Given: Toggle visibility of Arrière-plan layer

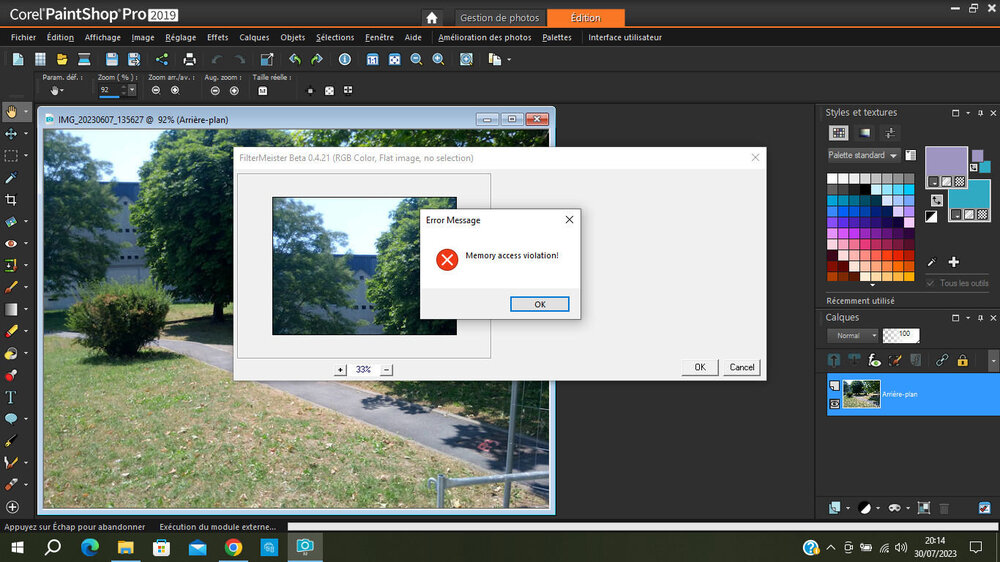Looking at the screenshot, I should (835, 402).
